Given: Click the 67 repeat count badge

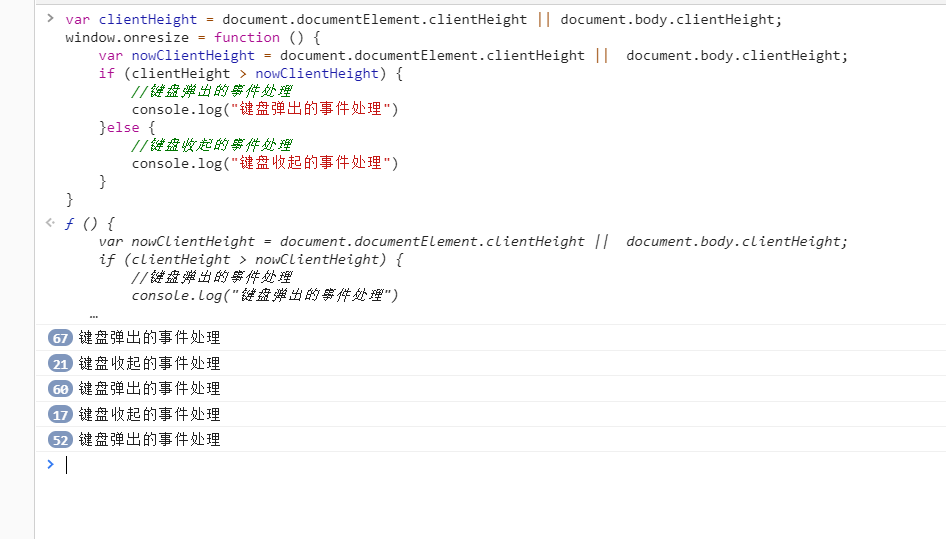Looking at the screenshot, I should [60, 338].
